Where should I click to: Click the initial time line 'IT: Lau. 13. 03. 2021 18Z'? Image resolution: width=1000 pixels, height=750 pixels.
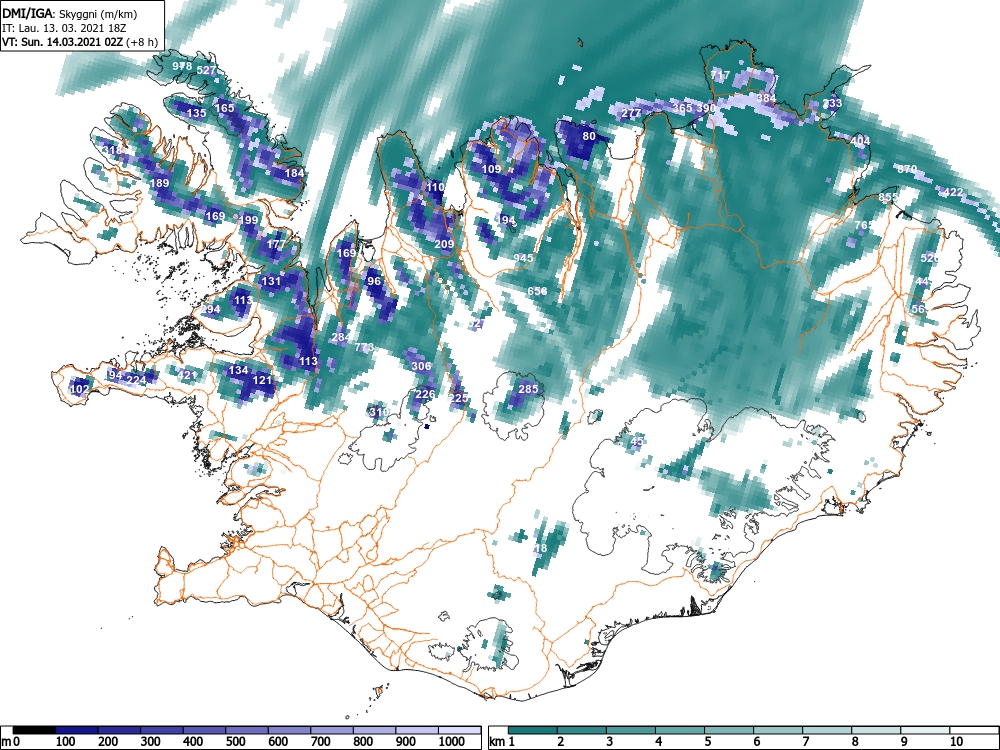[x=64, y=28]
